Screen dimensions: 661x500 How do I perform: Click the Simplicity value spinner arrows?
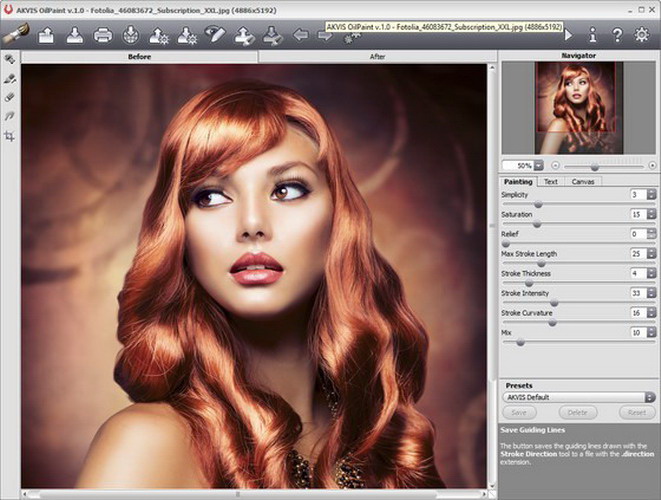(x=651, y=194)
